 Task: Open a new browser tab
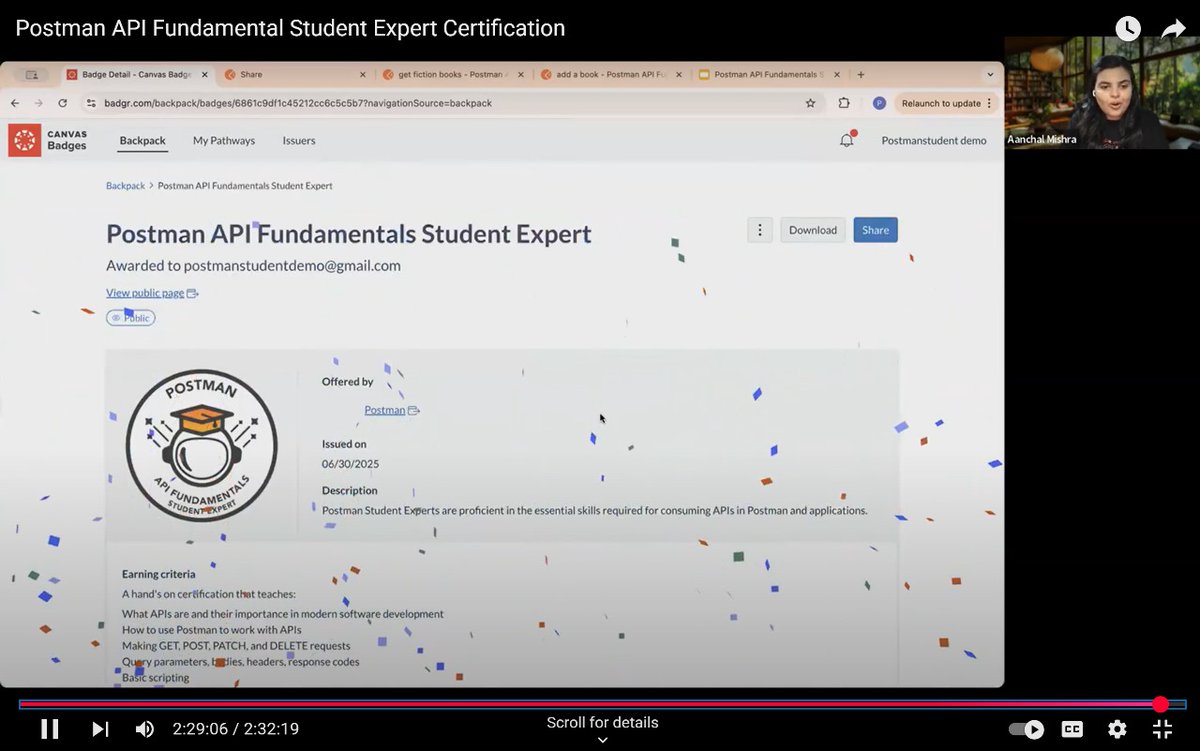point(861,74)
